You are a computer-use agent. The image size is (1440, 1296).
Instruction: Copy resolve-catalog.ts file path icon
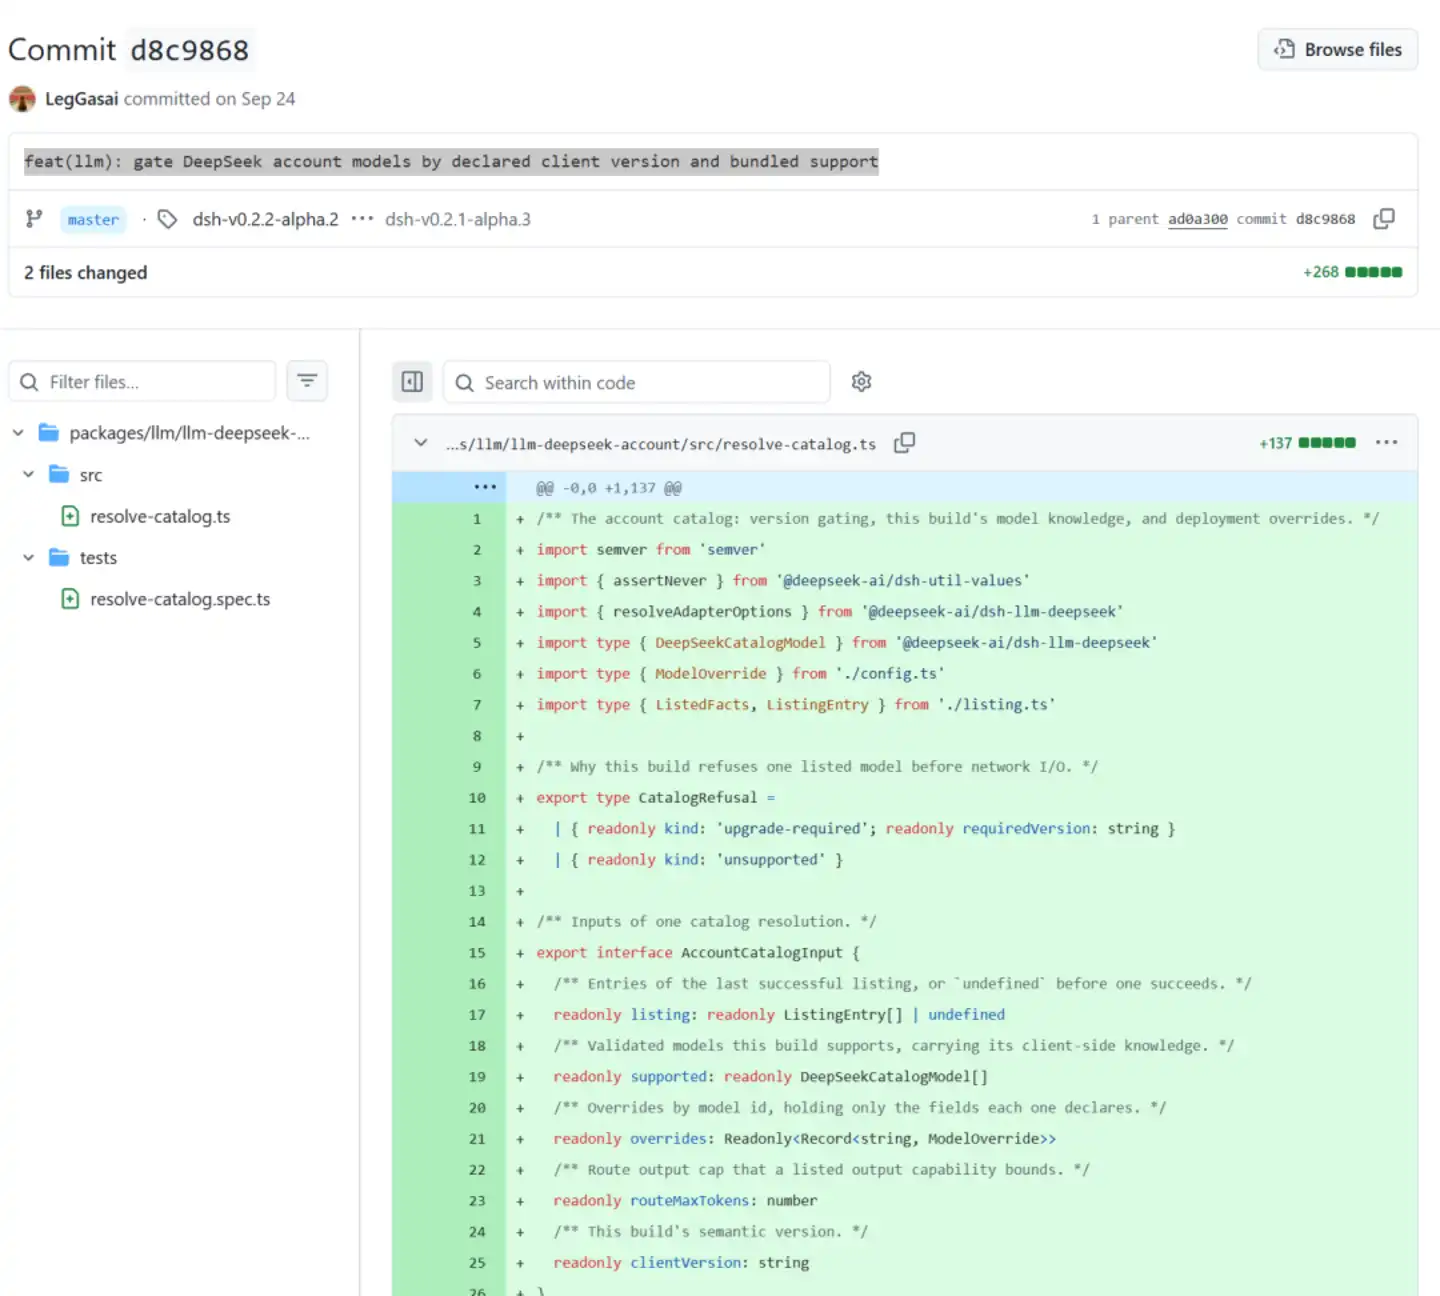(904, 443)
